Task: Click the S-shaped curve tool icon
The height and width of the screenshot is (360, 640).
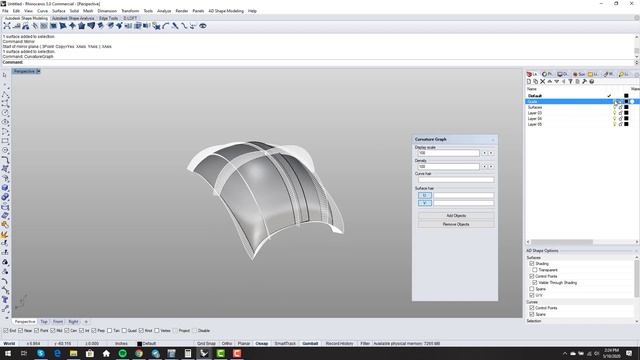Action: (x=184, y=26)
